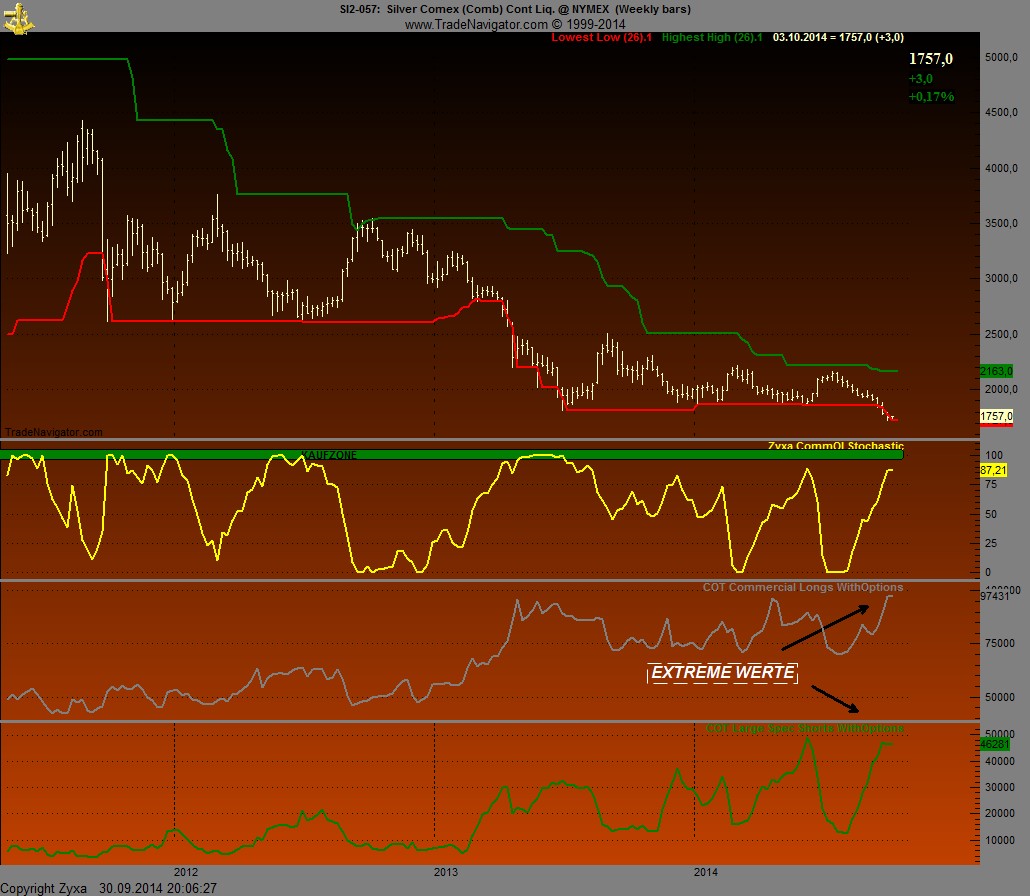Click the green +0,17% change value

pyautogui.click(x=931, y=97)
